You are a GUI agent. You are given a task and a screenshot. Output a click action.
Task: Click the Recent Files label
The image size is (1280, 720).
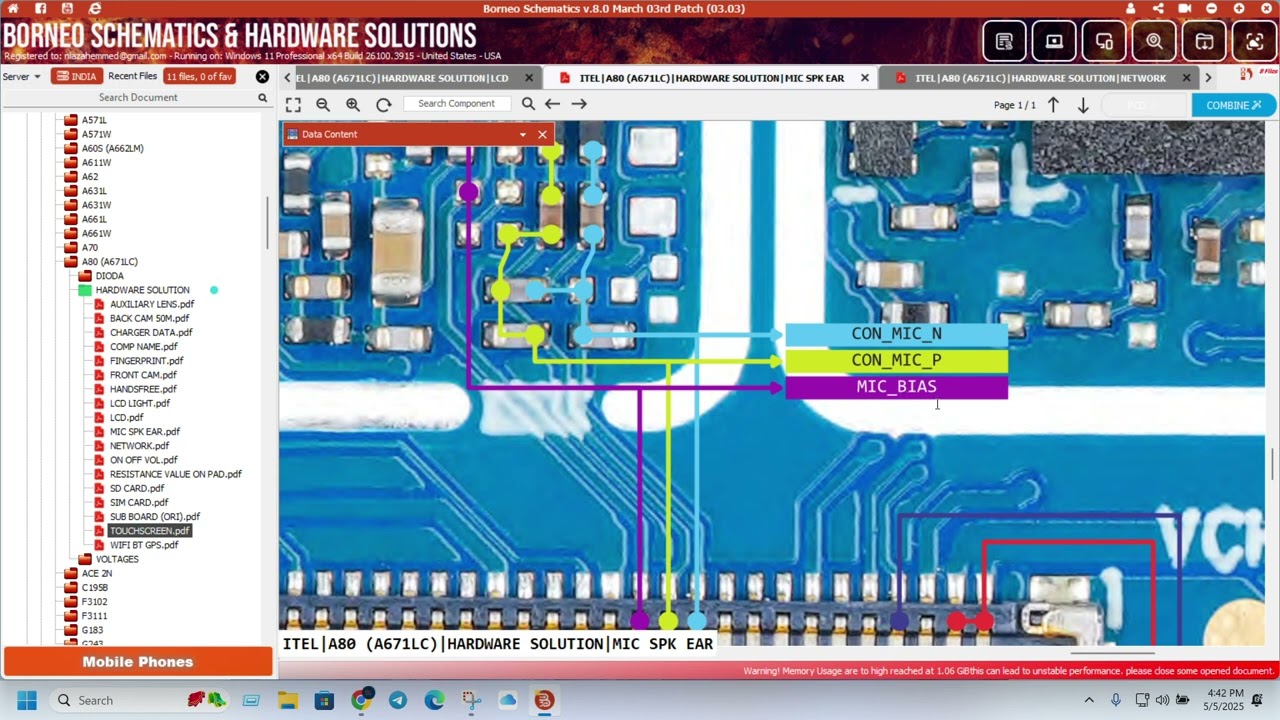[133, 77]
